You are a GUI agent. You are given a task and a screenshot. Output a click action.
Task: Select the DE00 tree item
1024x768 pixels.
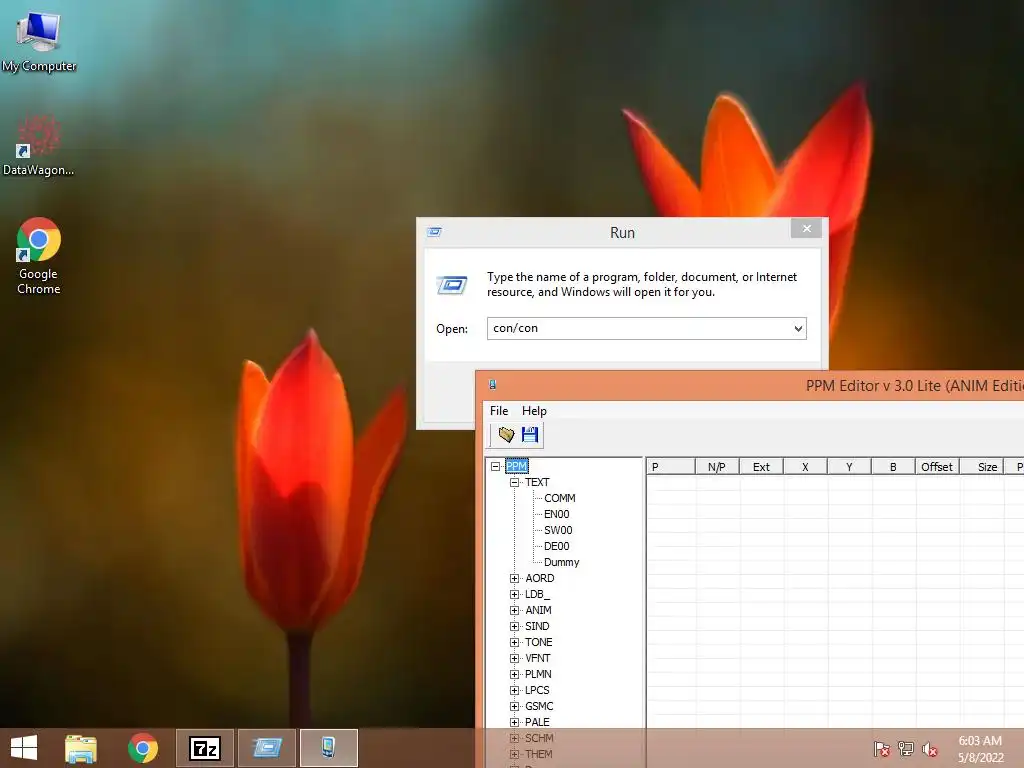click(x=556, y=547)
